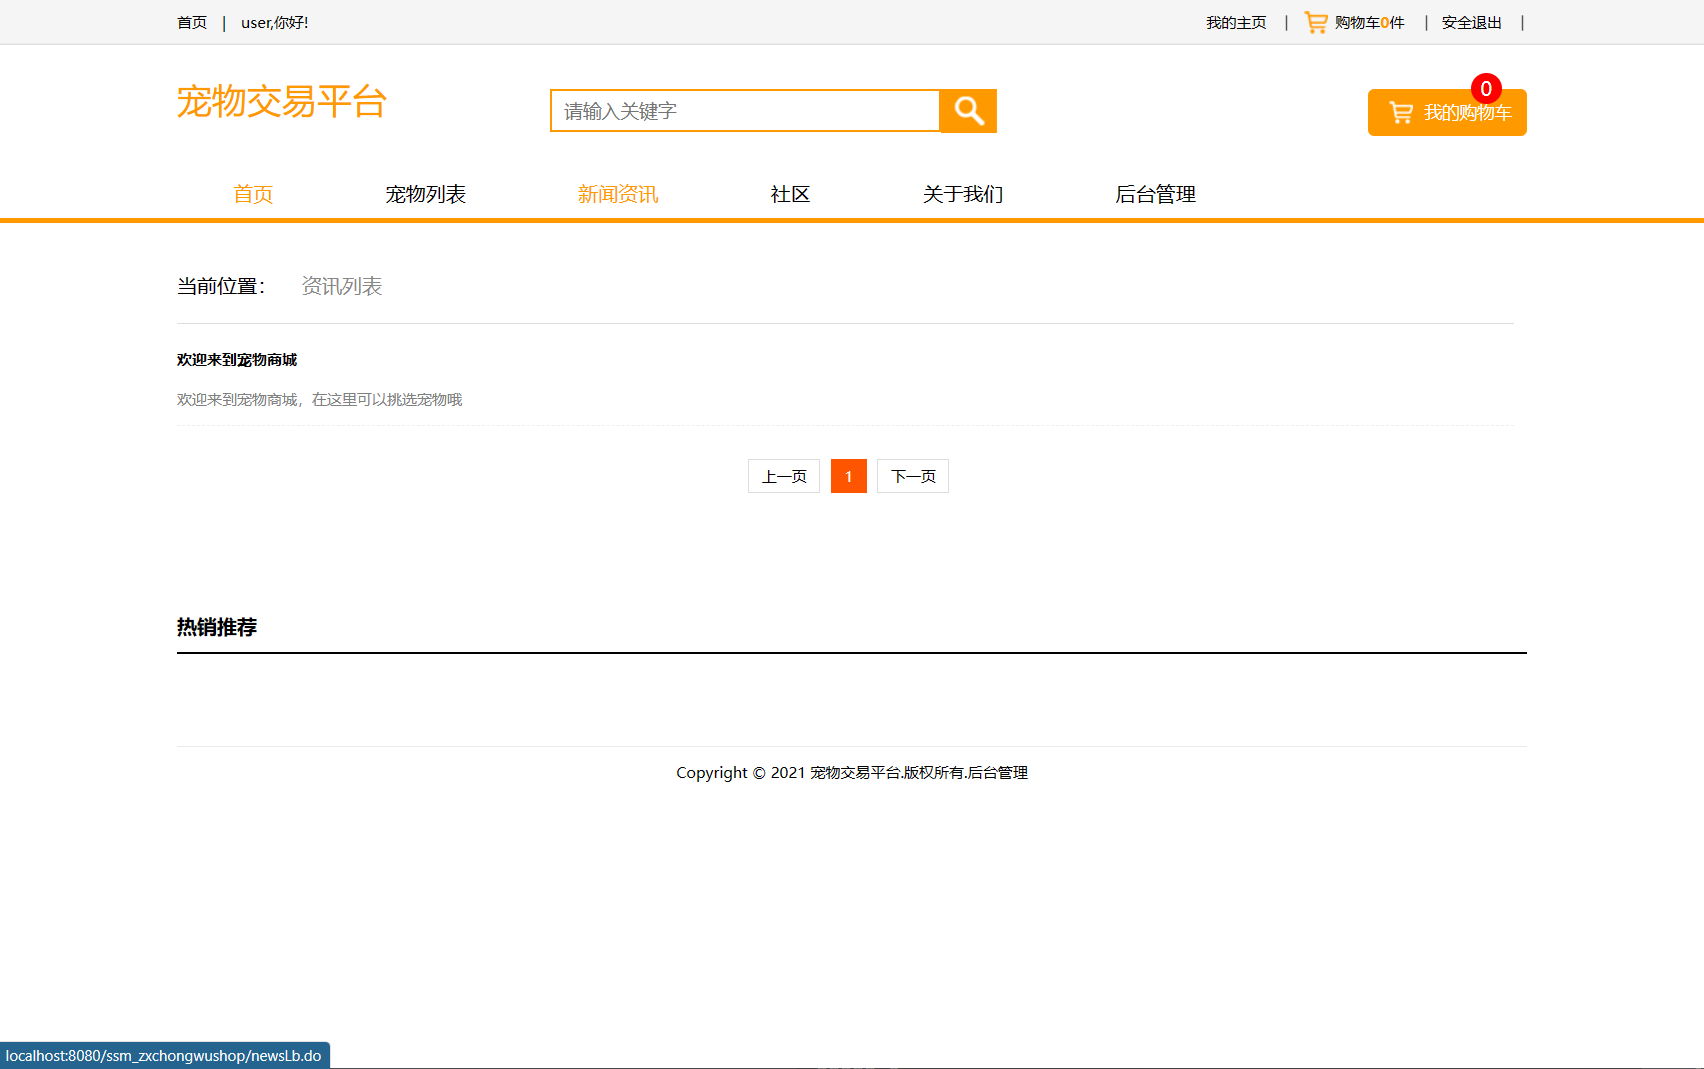Click the 我的购物车 button
Viewport: 1704px width, 1069px height.
click(1446, 112)
